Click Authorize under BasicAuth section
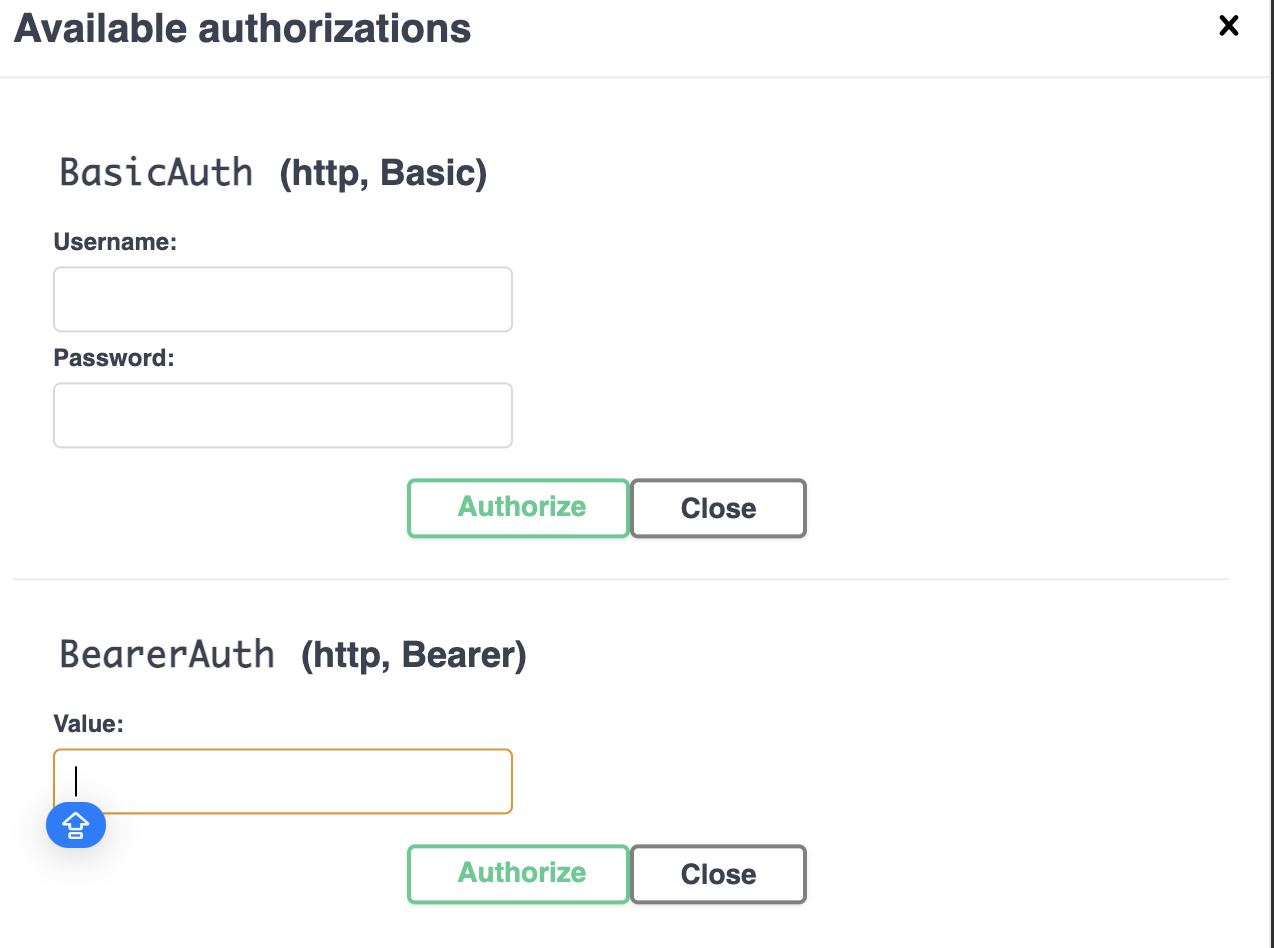The width and height of the screenshot is (1274, 948). pos(518,508)
